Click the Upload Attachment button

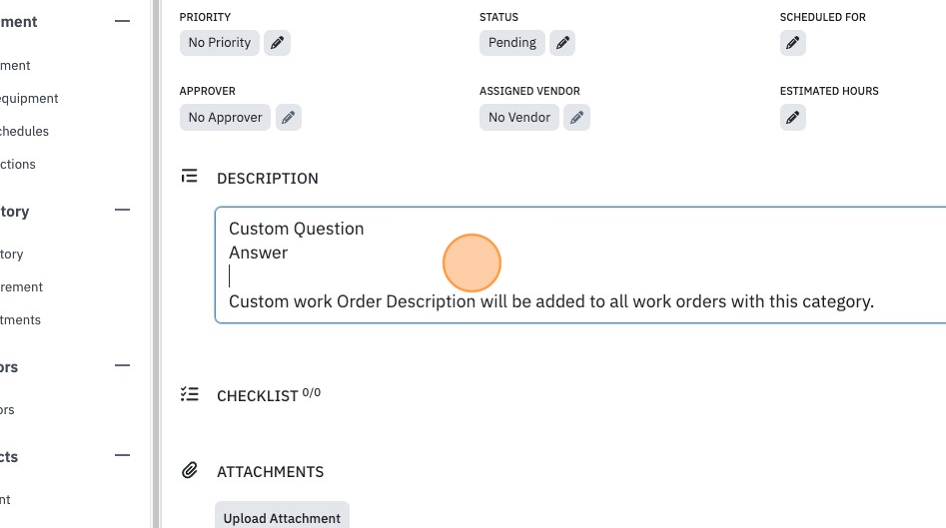pyautogui.click(x=282, y=517)
